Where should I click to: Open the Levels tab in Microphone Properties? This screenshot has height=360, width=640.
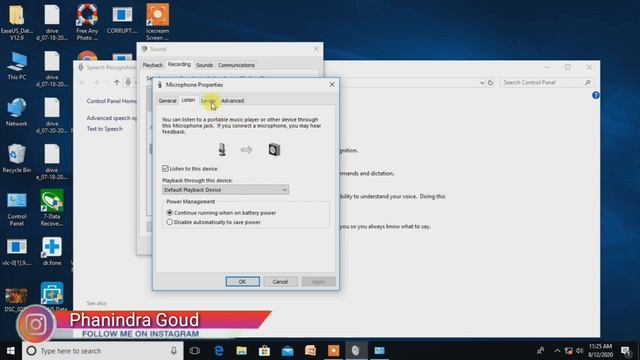208,101
